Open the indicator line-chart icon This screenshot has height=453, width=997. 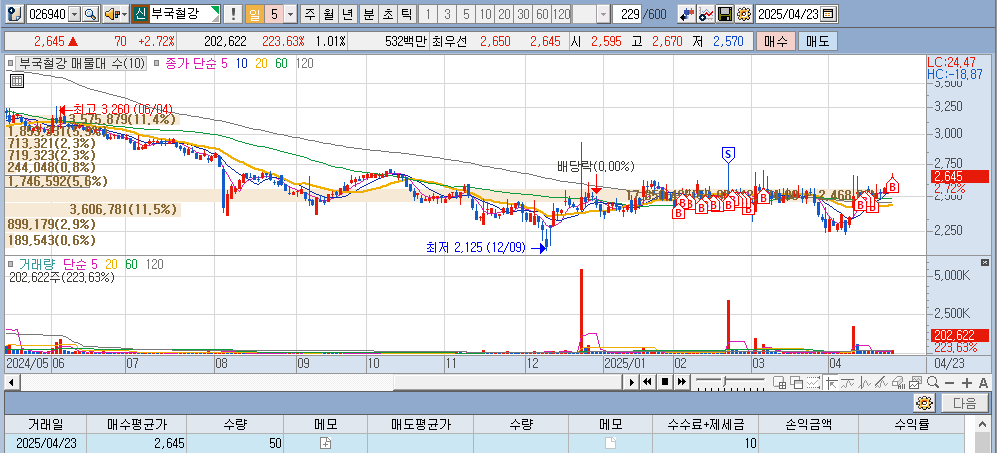pos(706,14)
